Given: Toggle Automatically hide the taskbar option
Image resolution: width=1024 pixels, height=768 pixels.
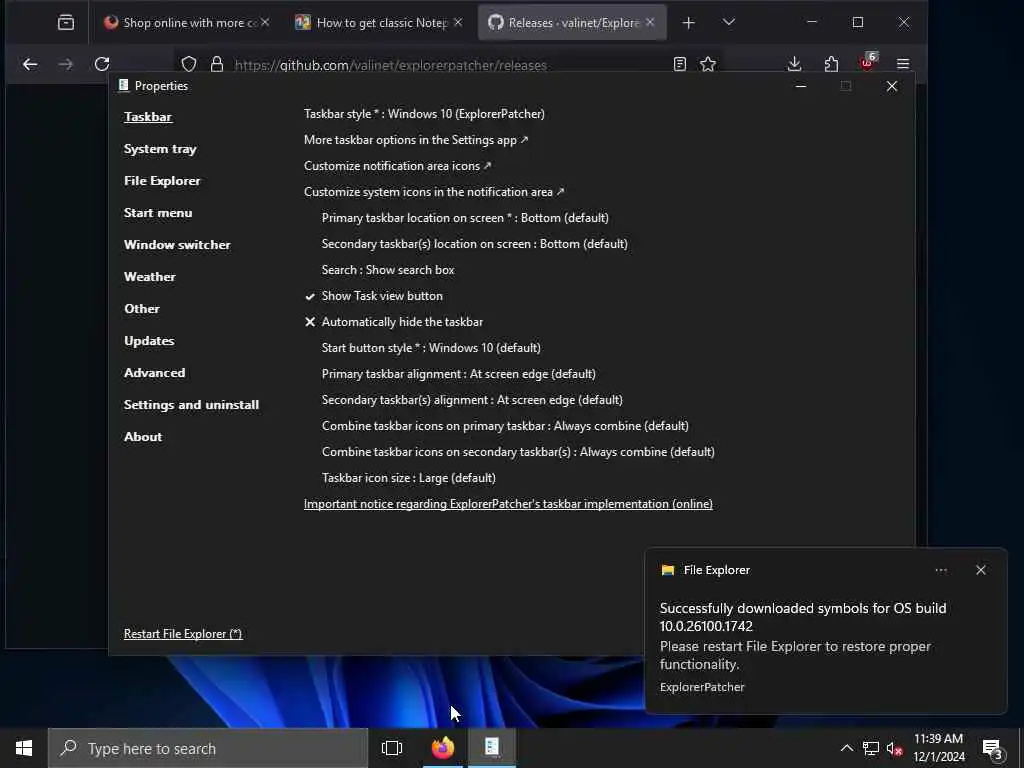Looking at the screenshot, I should click(394, 322).
